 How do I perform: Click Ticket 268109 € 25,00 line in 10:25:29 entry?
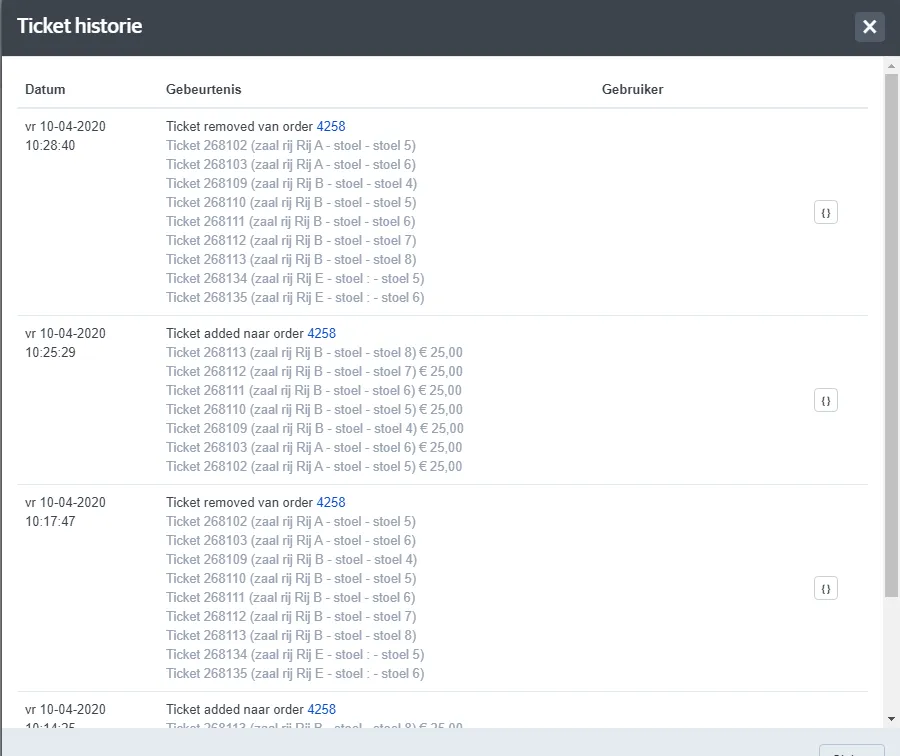tap(315, 428)
